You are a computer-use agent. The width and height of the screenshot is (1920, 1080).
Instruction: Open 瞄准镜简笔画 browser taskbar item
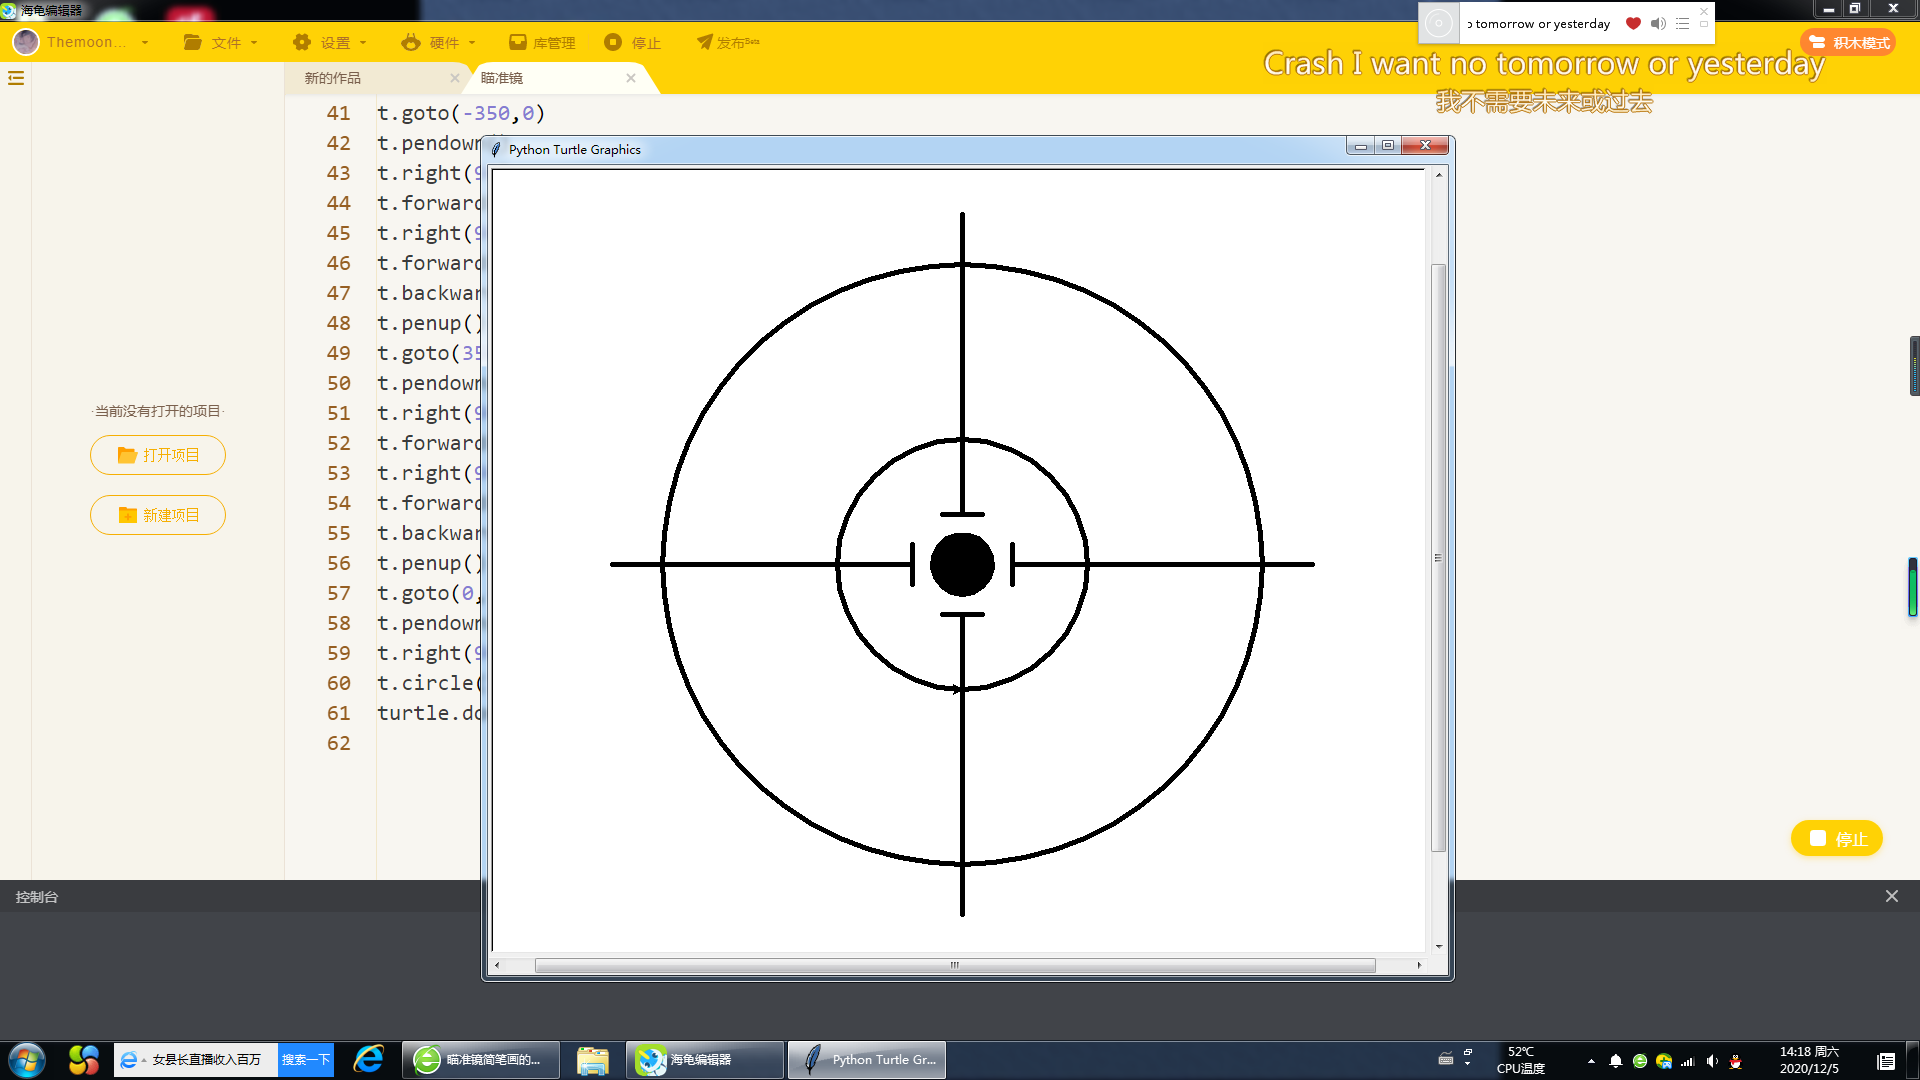click(480, 1060)
